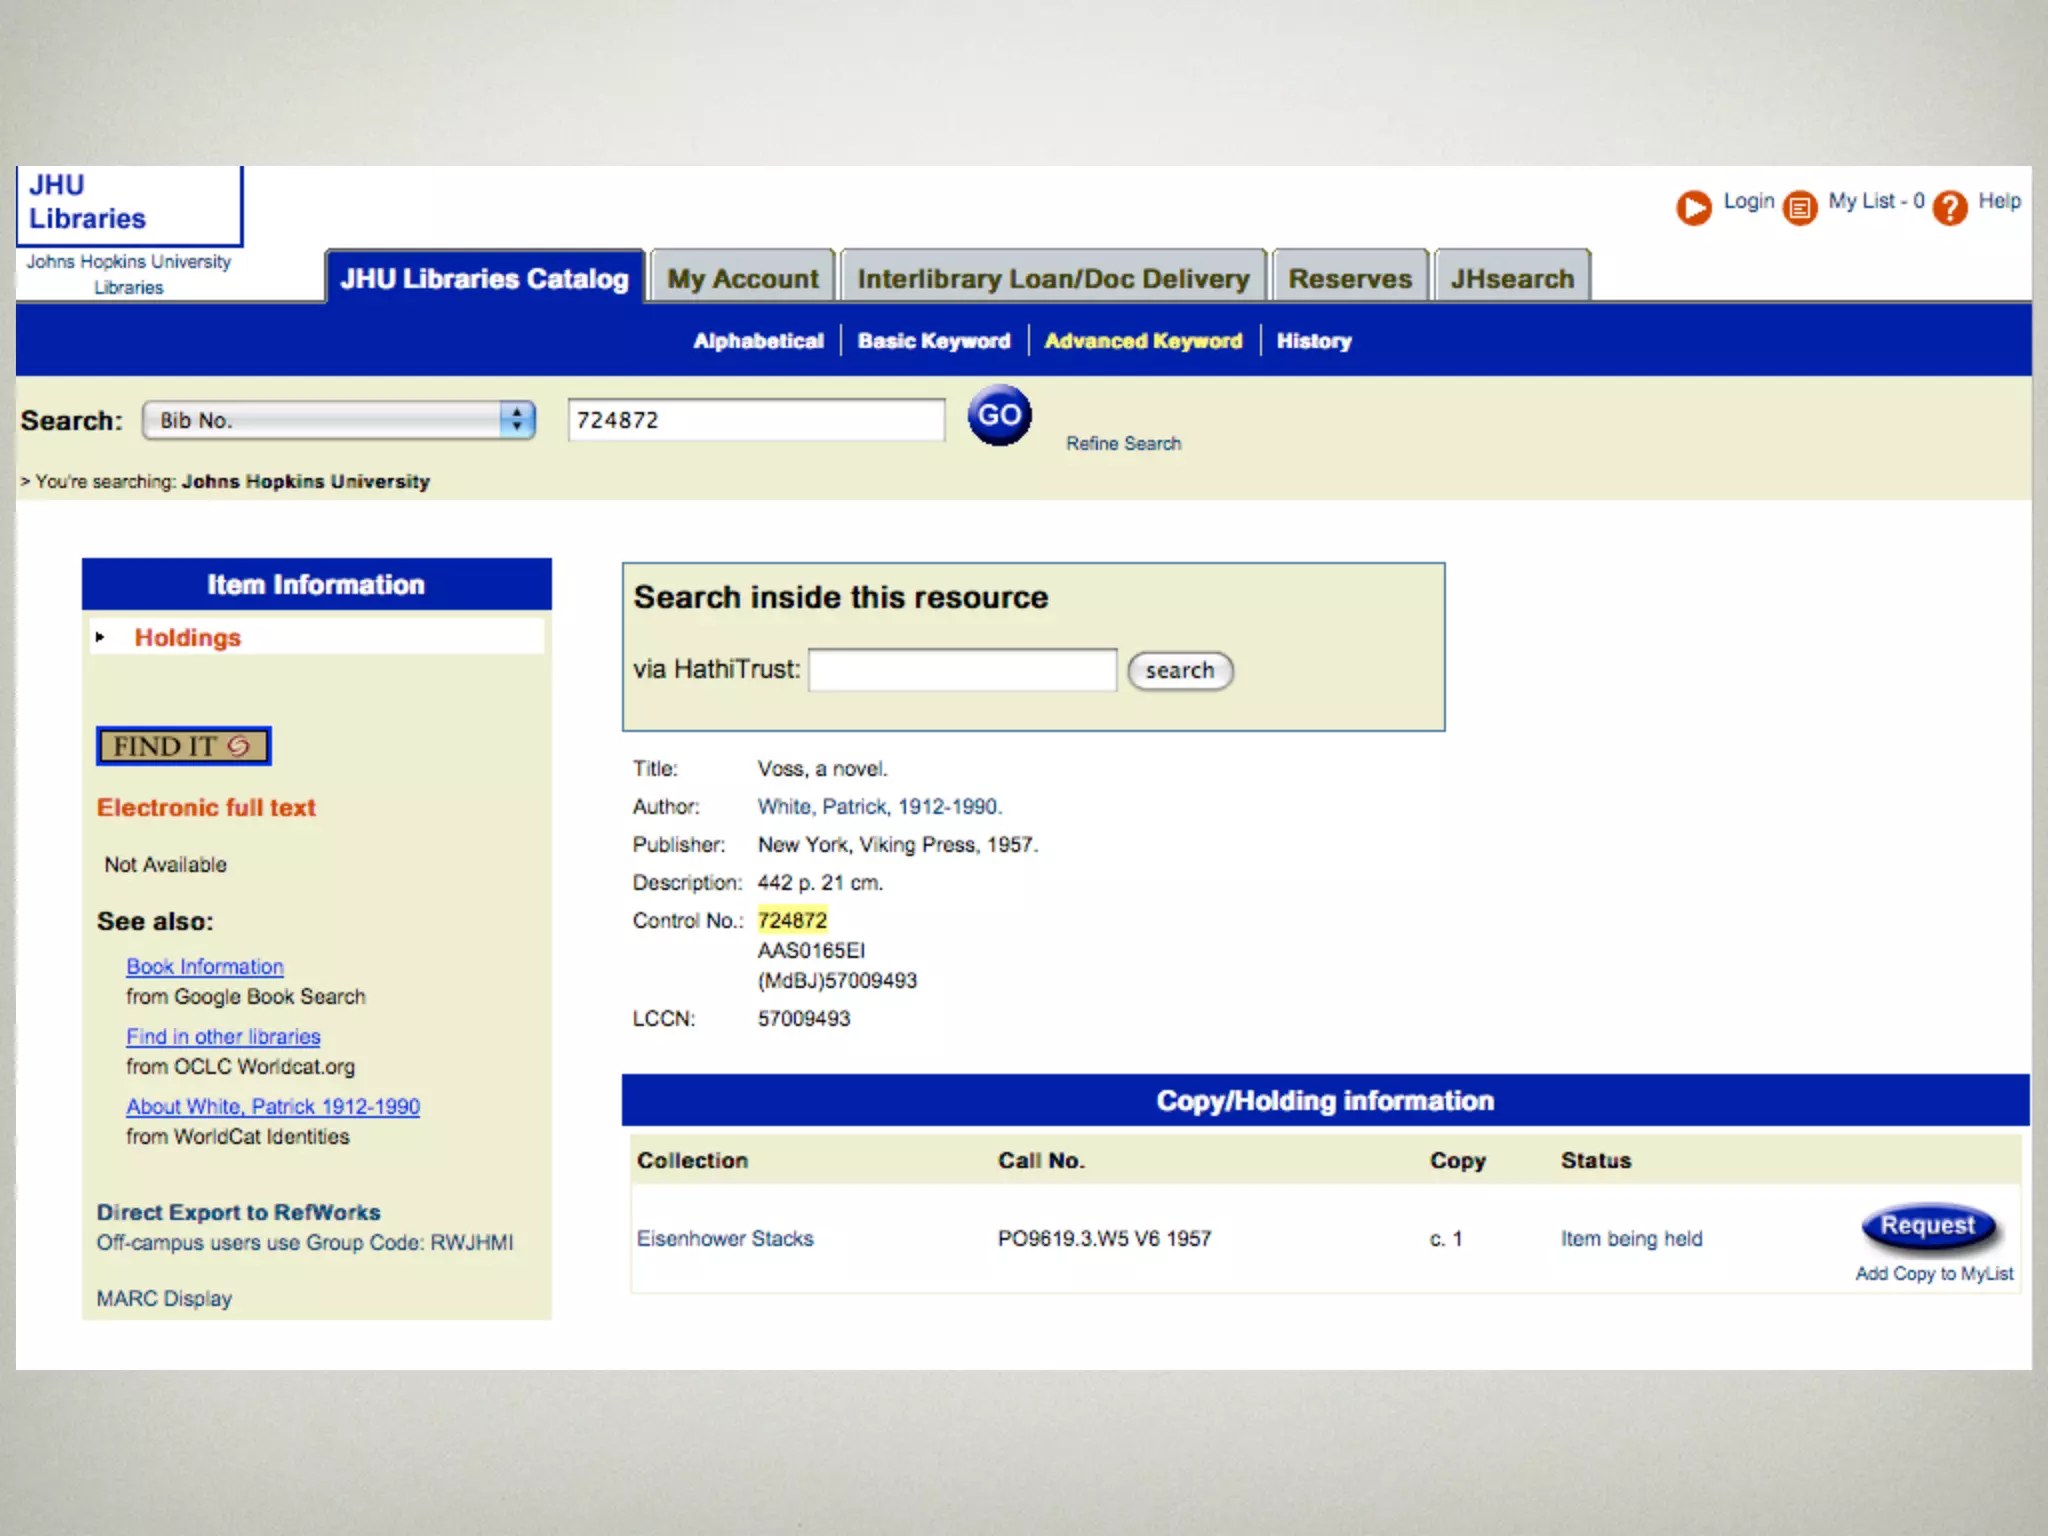
Task: Open the History search menu item
Action: click(1313, 341)
